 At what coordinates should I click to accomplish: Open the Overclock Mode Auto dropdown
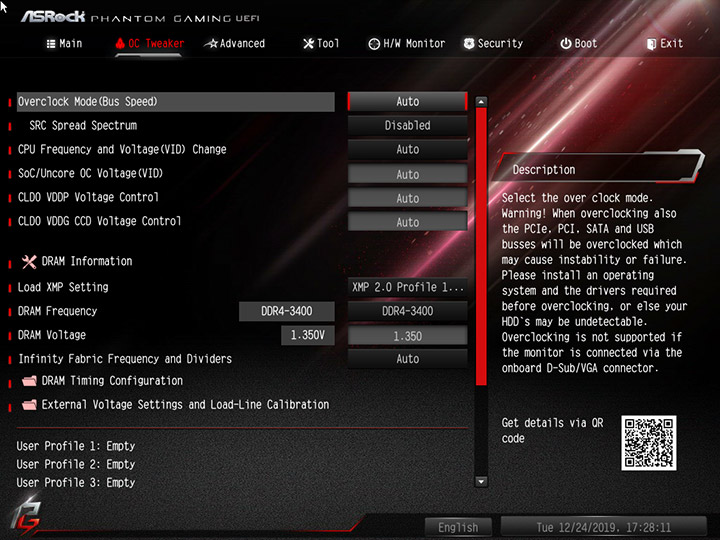407,101
